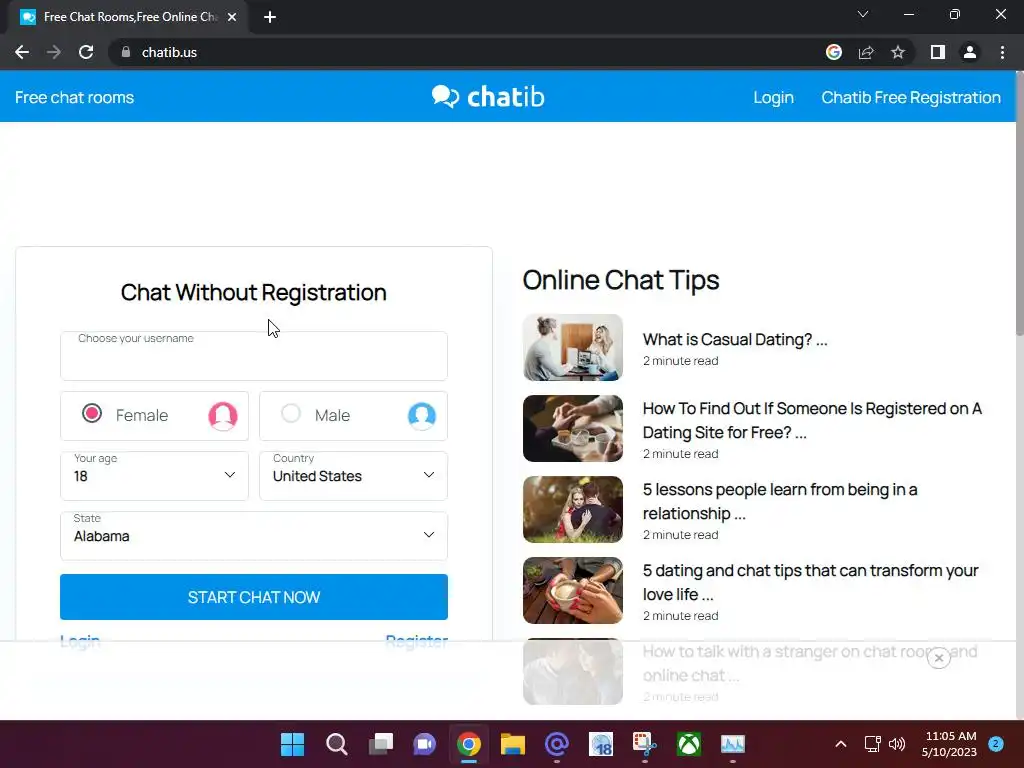Open 'What is Casual Dating?' article
The image size is (1024, 768).
click(735, 340)
